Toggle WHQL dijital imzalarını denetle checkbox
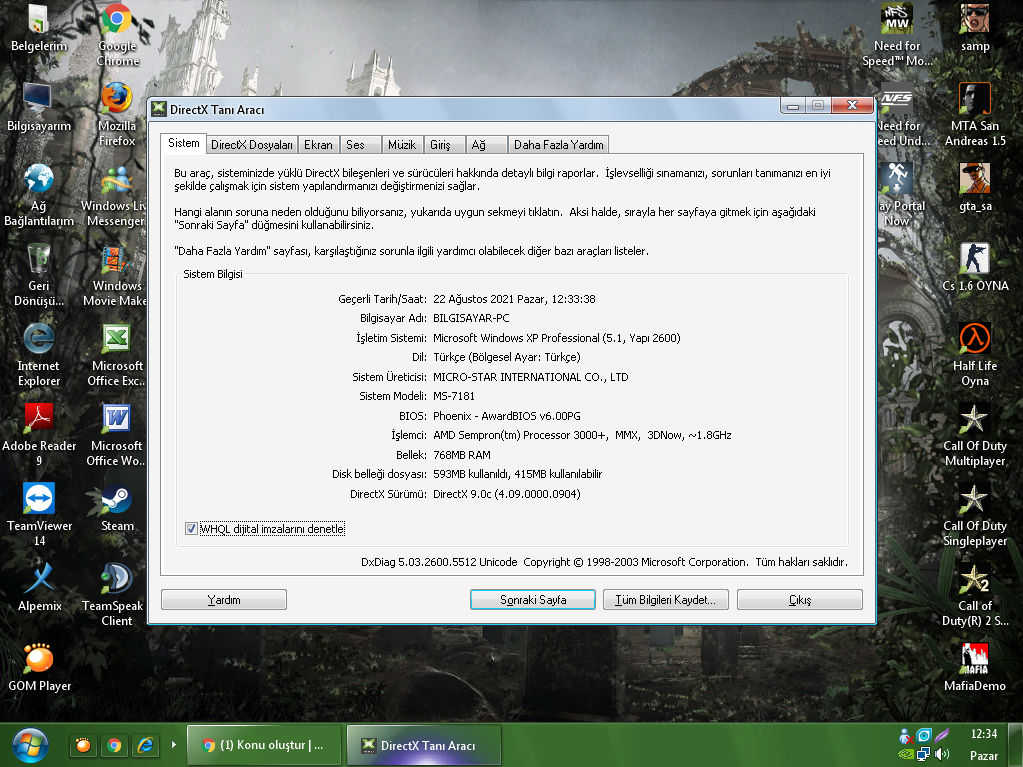The width and height of the screenshot is (1023, 767). tap(191, 528)
